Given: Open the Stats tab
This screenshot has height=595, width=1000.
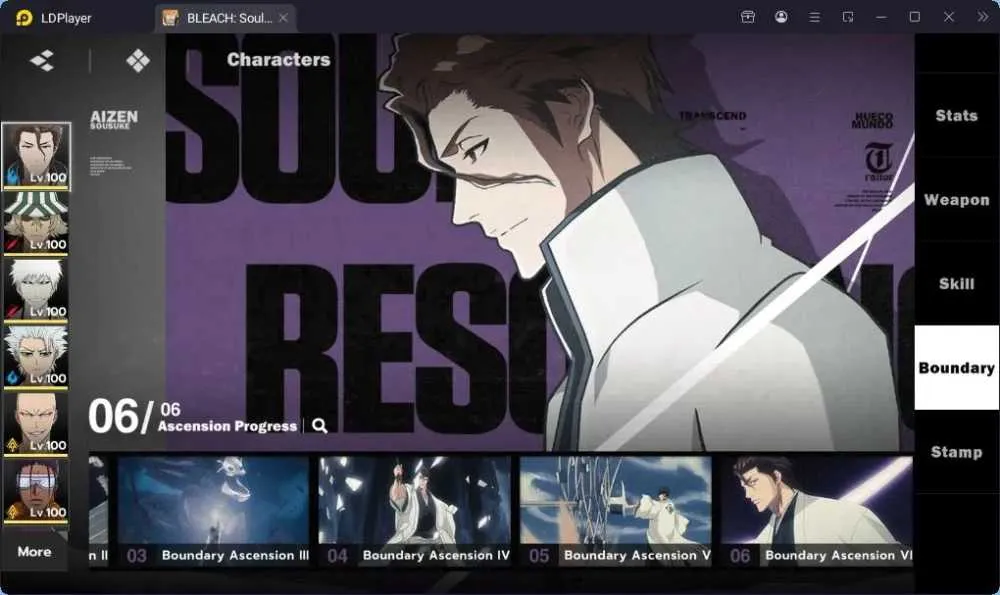Looking at the screenshot, I should pyautogui.click(x=957, y=115).
